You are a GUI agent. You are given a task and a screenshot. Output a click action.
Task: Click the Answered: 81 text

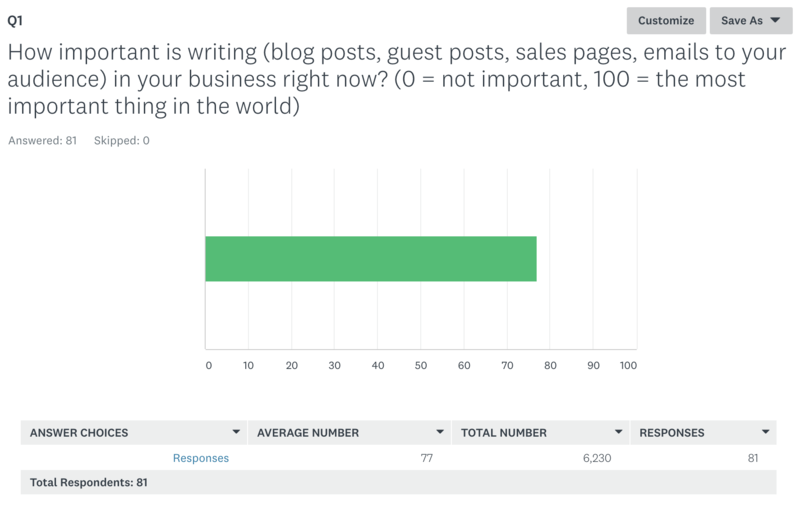42,141
